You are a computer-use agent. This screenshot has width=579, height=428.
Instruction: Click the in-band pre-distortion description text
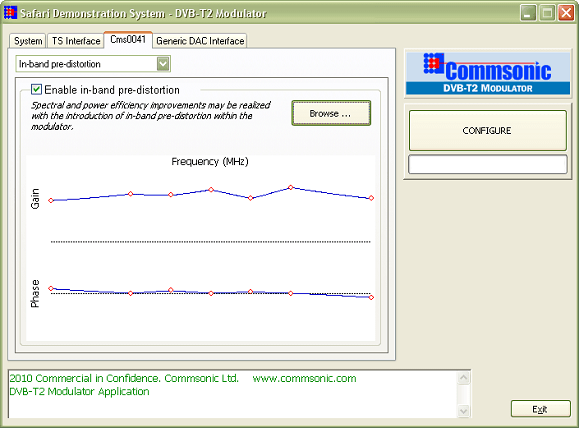pyautogui.click(x=151, y=116)
